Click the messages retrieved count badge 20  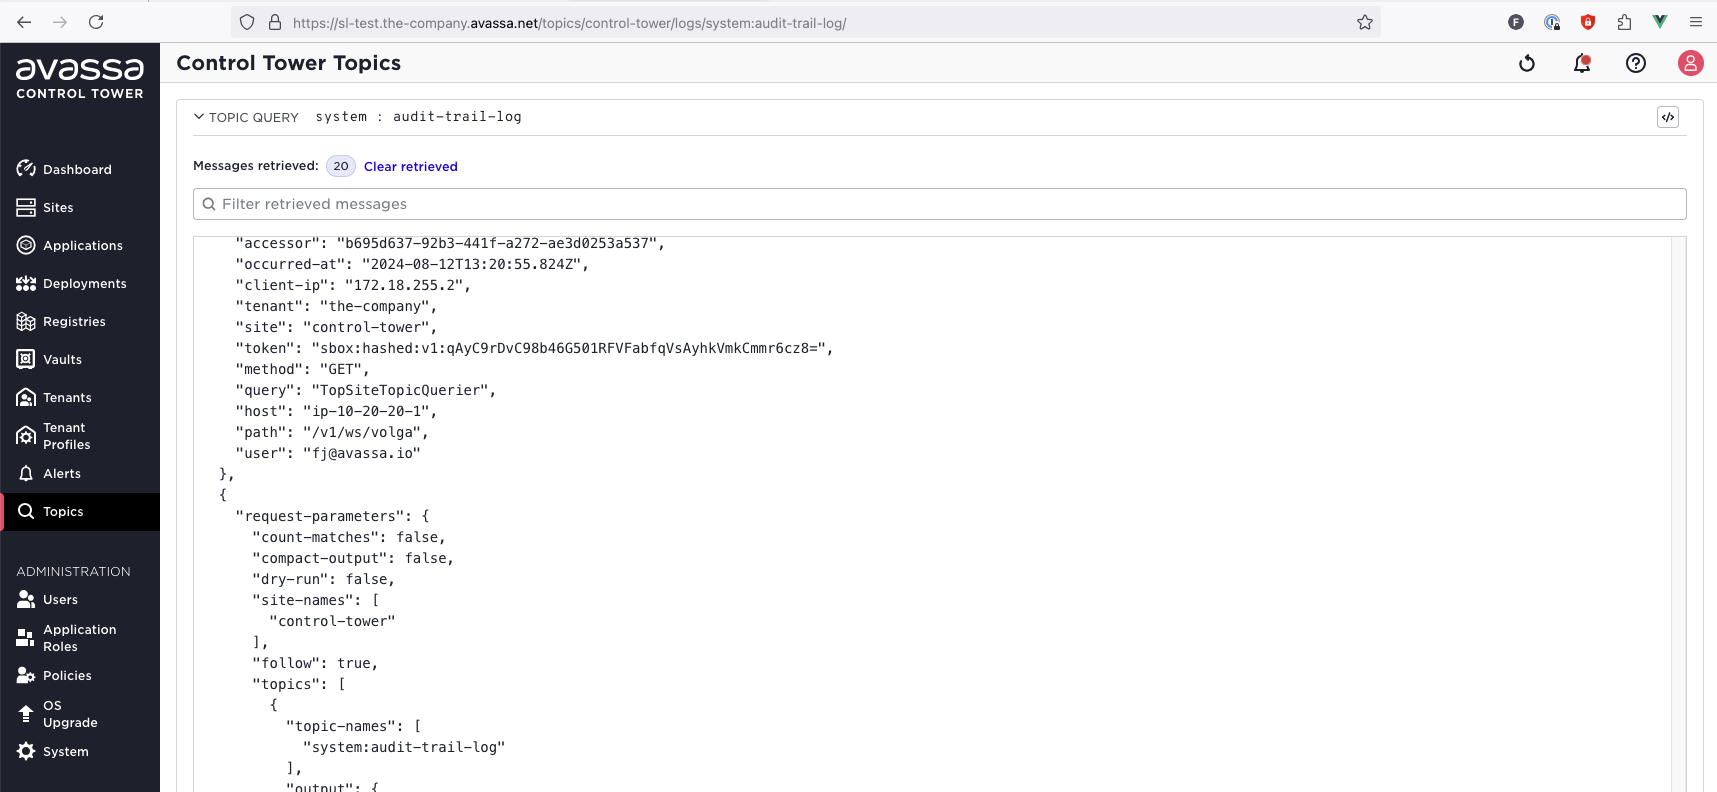pyautogui.click(x=341, y=166)
